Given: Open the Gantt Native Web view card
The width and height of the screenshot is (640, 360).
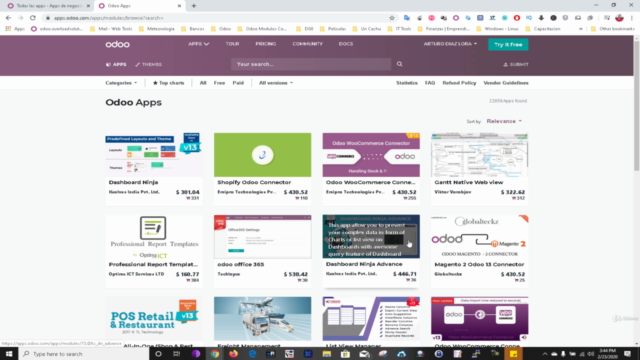Looking at the screenshot, I should pos(480,169).
